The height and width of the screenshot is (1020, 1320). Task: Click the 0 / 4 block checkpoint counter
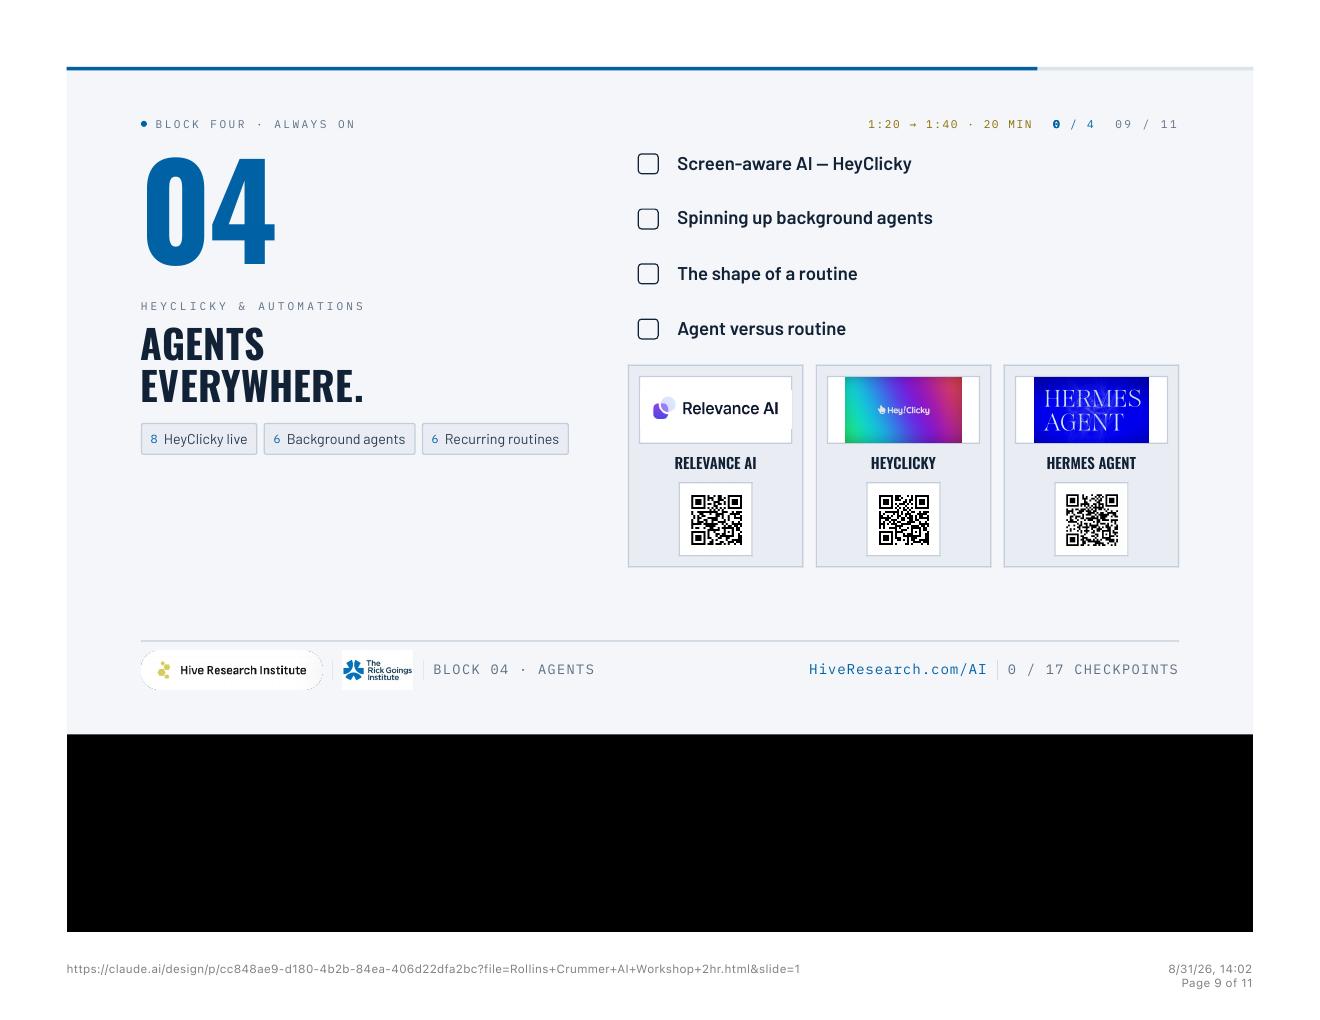[x=1073, y=125]
